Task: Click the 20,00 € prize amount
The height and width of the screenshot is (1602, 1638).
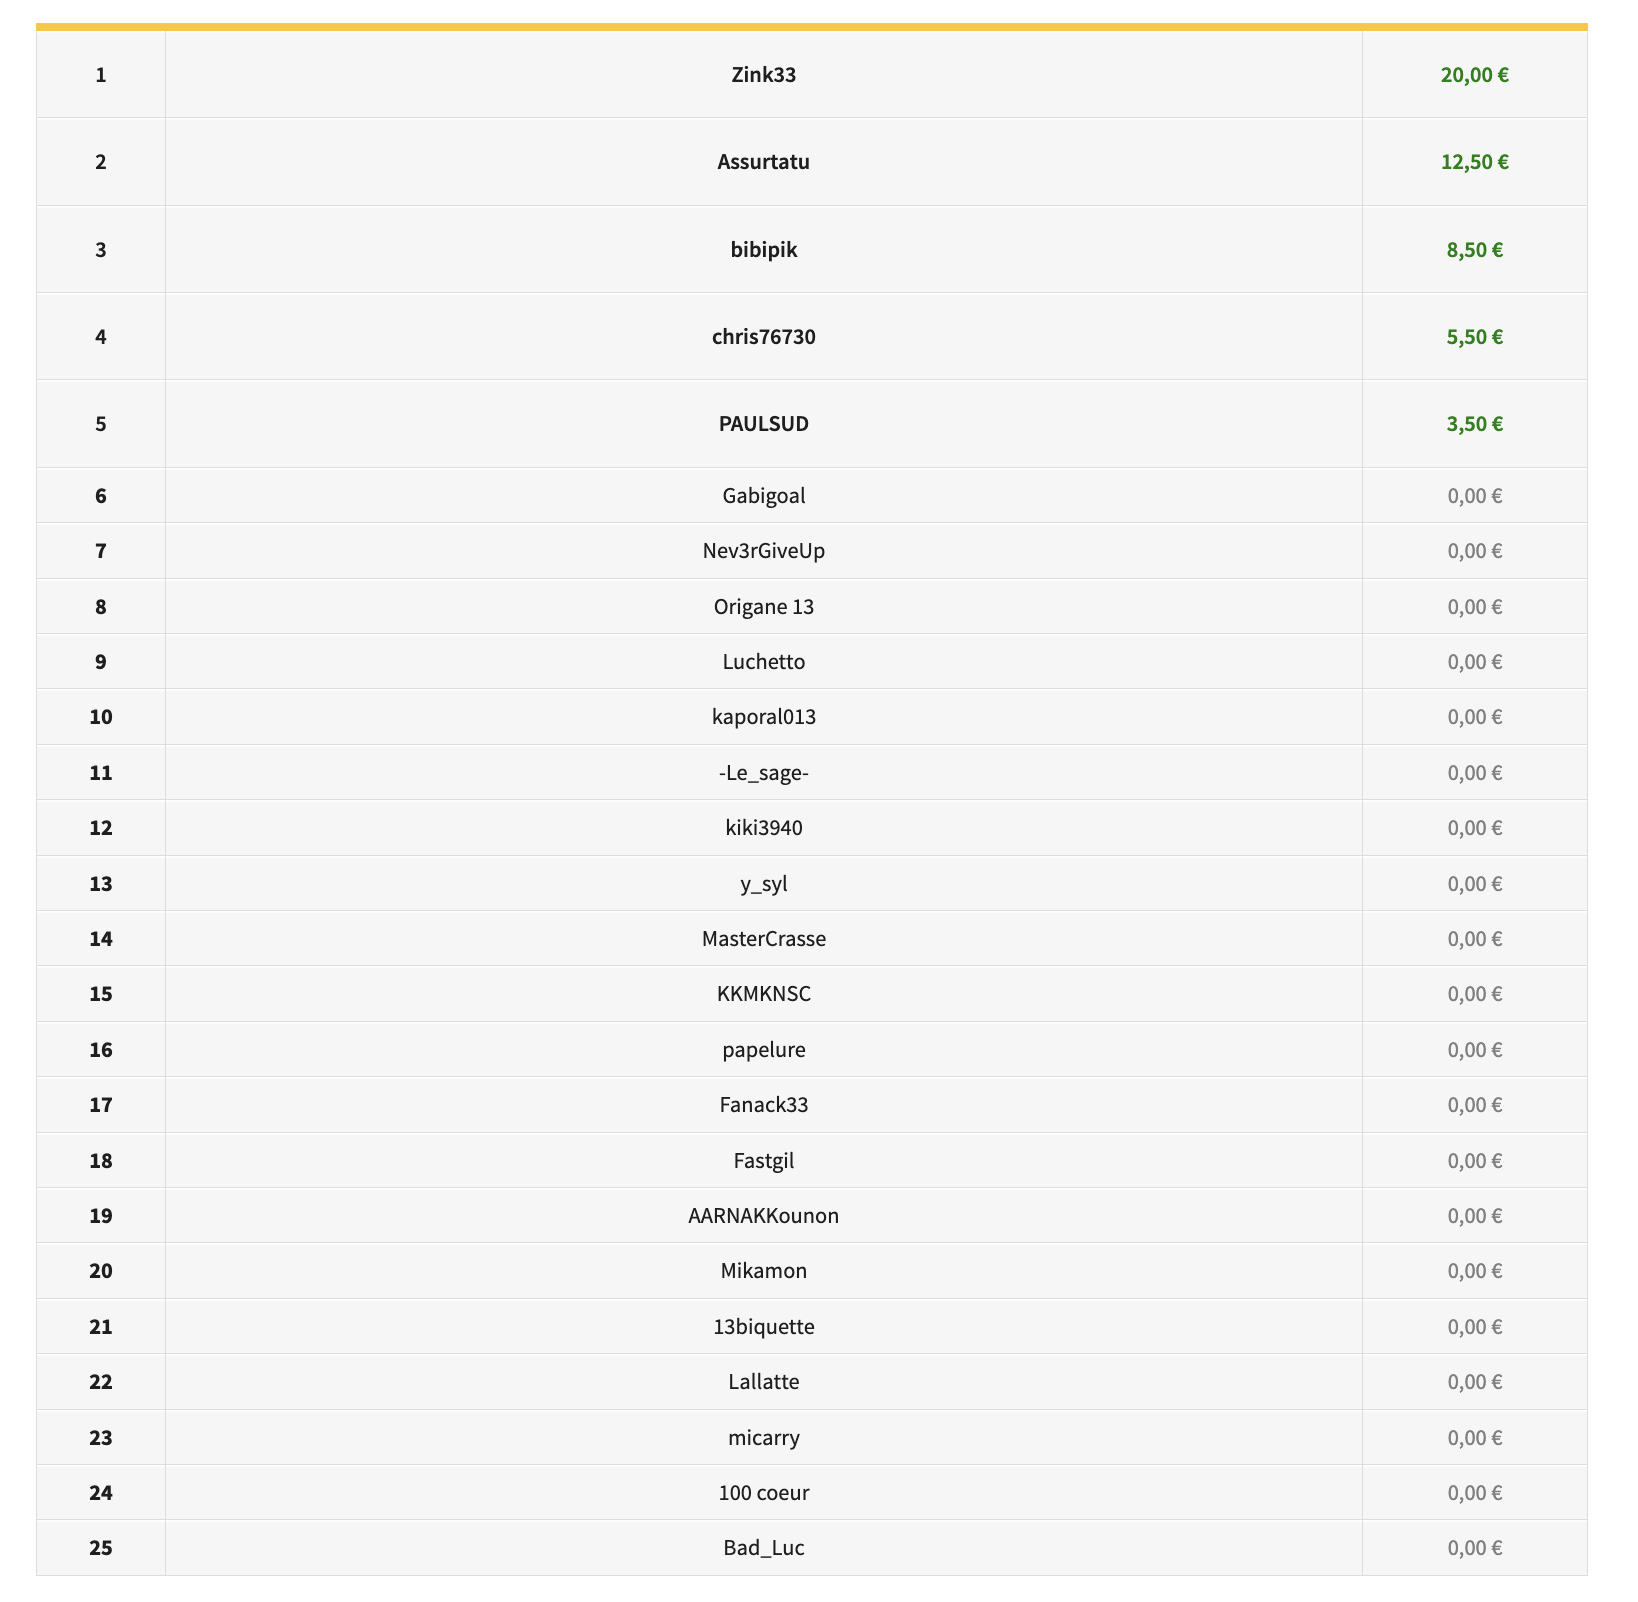Action: pos(1474,75)
